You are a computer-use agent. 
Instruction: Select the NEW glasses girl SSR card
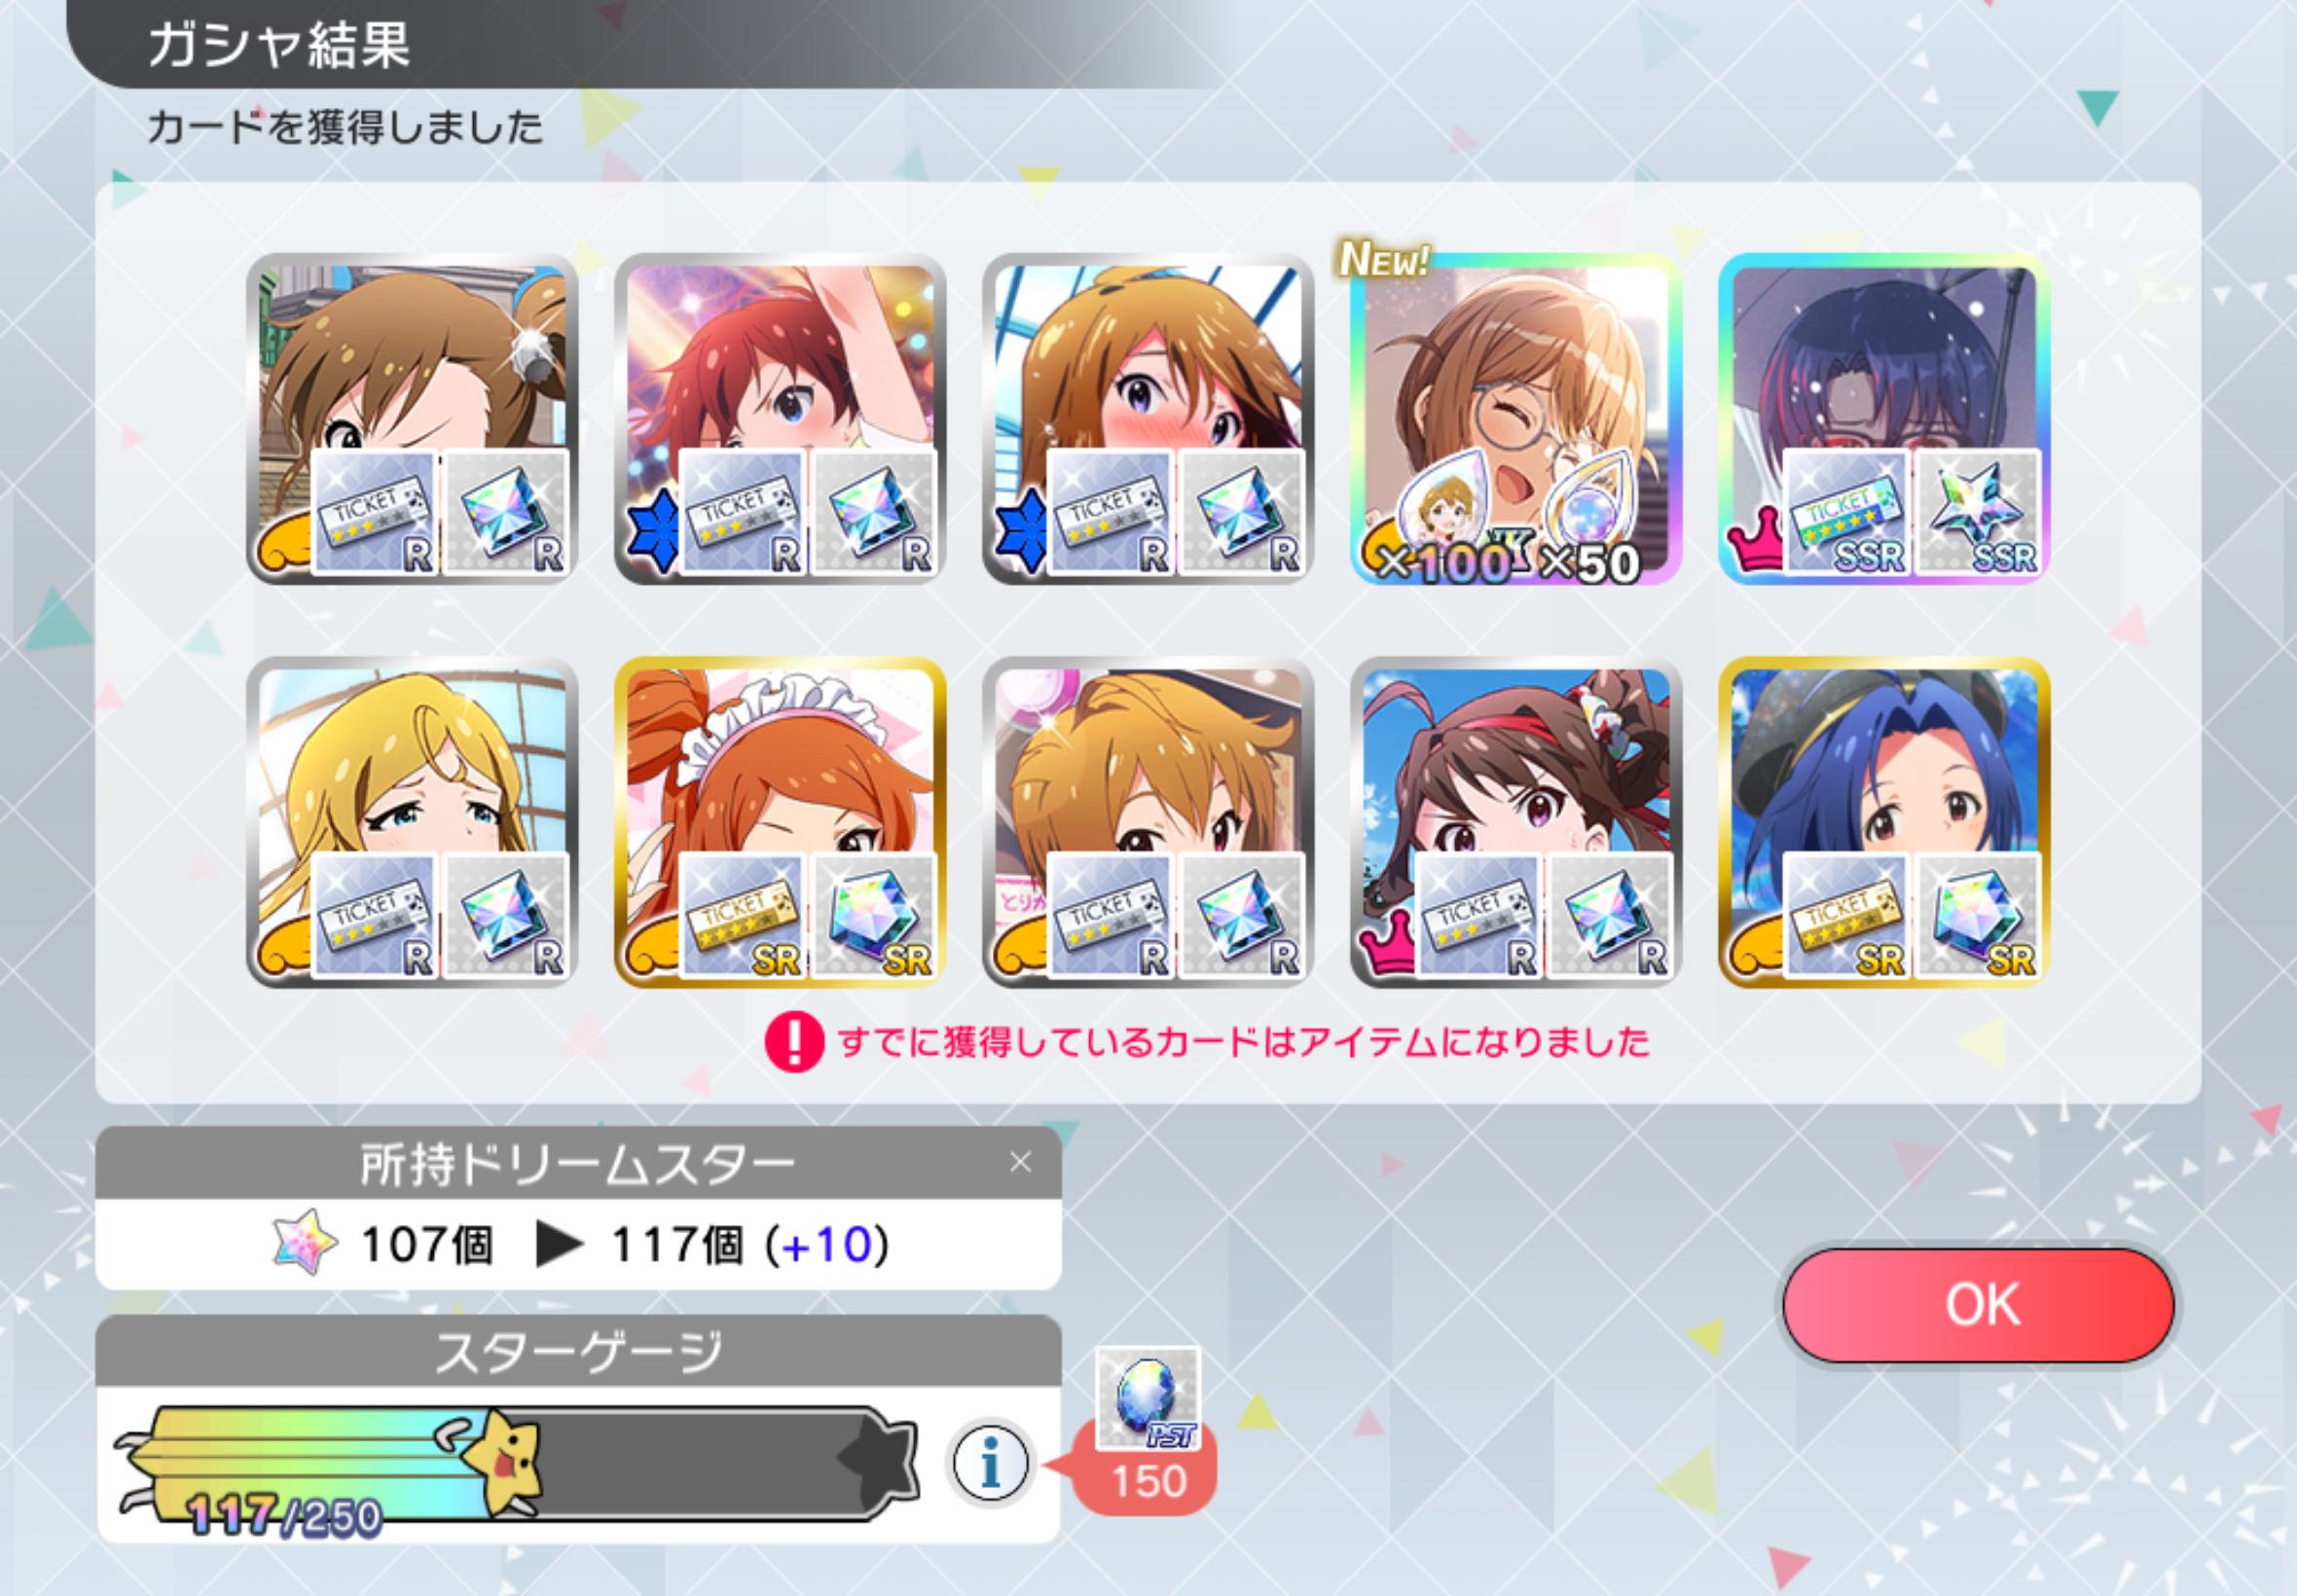[x=1516, y=418]
